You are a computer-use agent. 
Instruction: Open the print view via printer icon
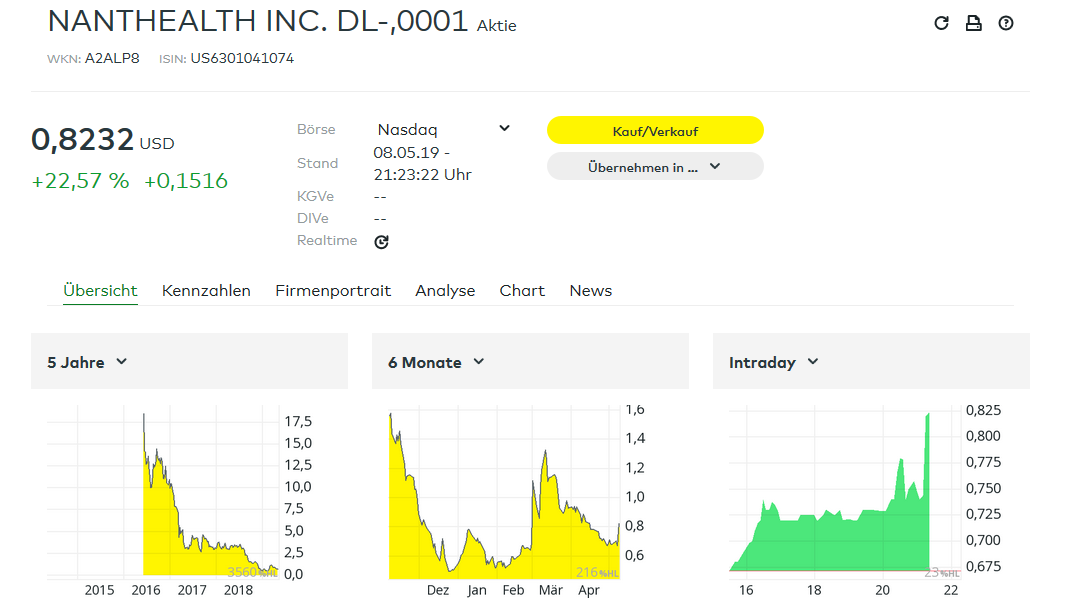pyautogui.click(x=973, y=22)
